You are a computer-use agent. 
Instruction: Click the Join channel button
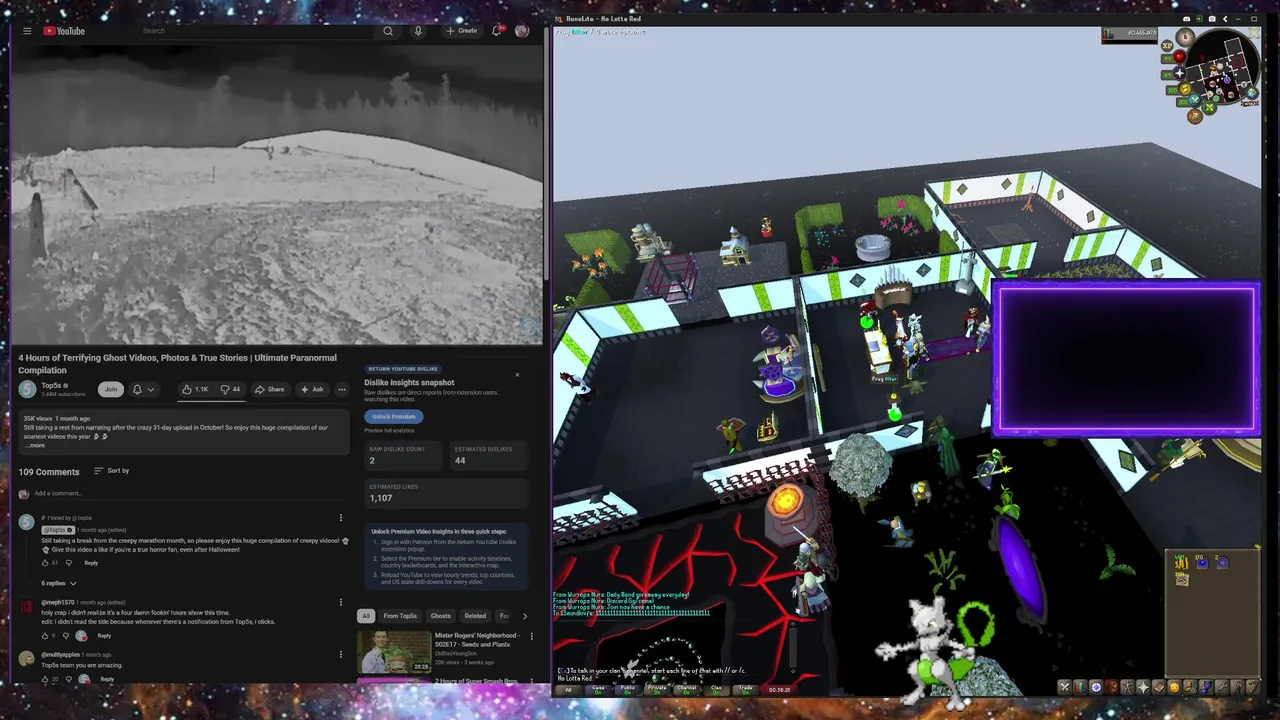click(x=110, y=389)
